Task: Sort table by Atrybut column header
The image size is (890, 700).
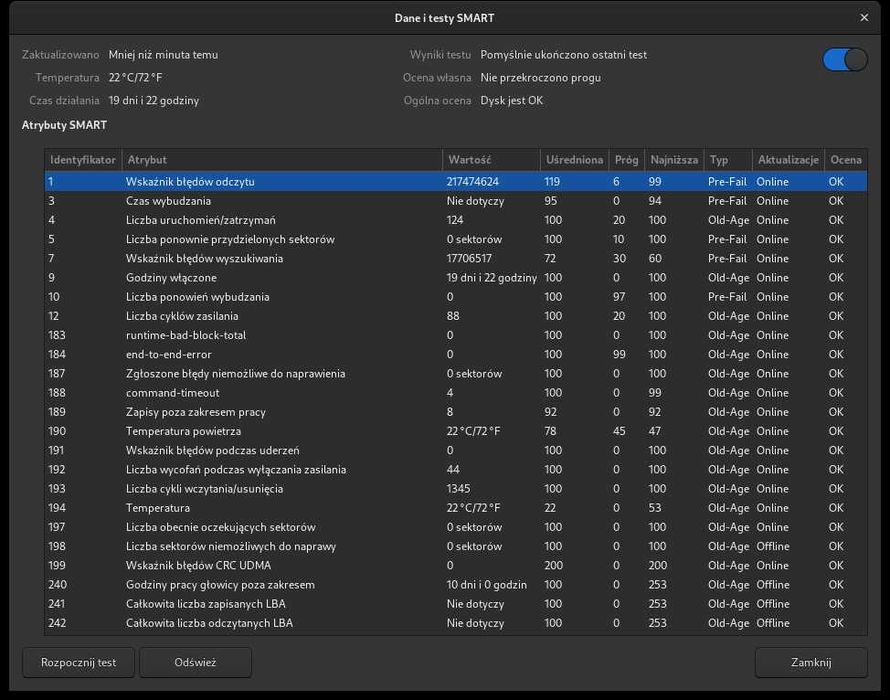Action: 281,160
